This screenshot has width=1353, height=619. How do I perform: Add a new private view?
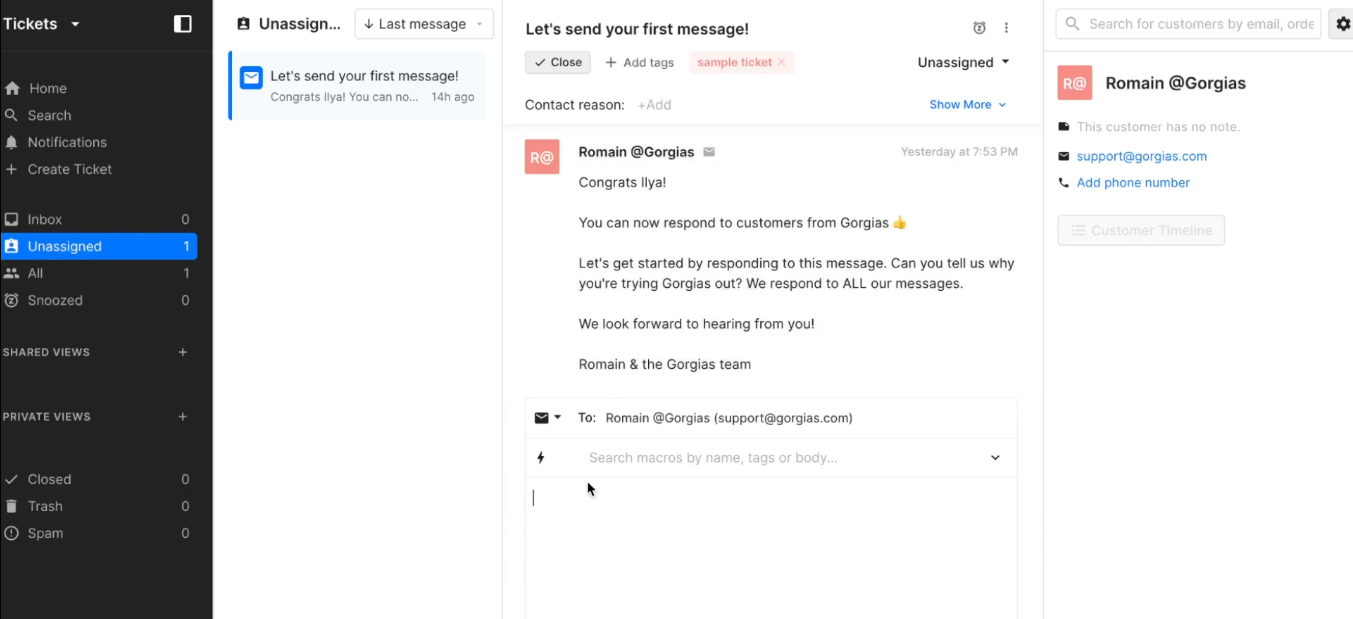[x=182, y=416]
